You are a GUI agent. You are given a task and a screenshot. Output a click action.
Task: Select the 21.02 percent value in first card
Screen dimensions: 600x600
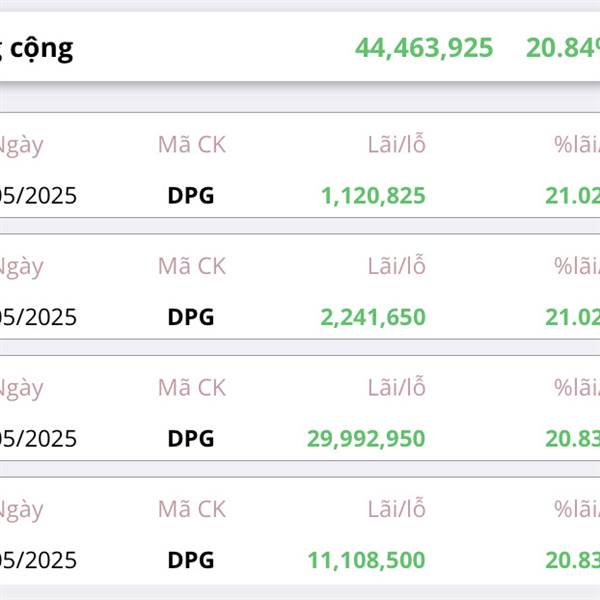[x=572, y=196]
